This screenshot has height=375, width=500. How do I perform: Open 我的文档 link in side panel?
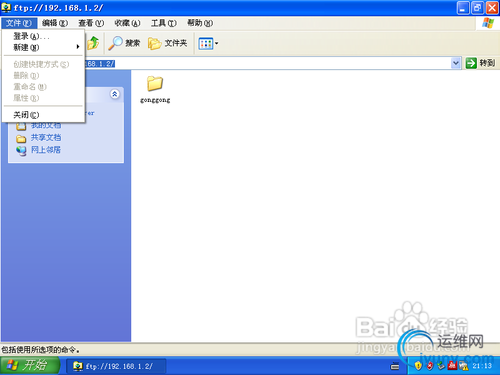tap(46, 125)
